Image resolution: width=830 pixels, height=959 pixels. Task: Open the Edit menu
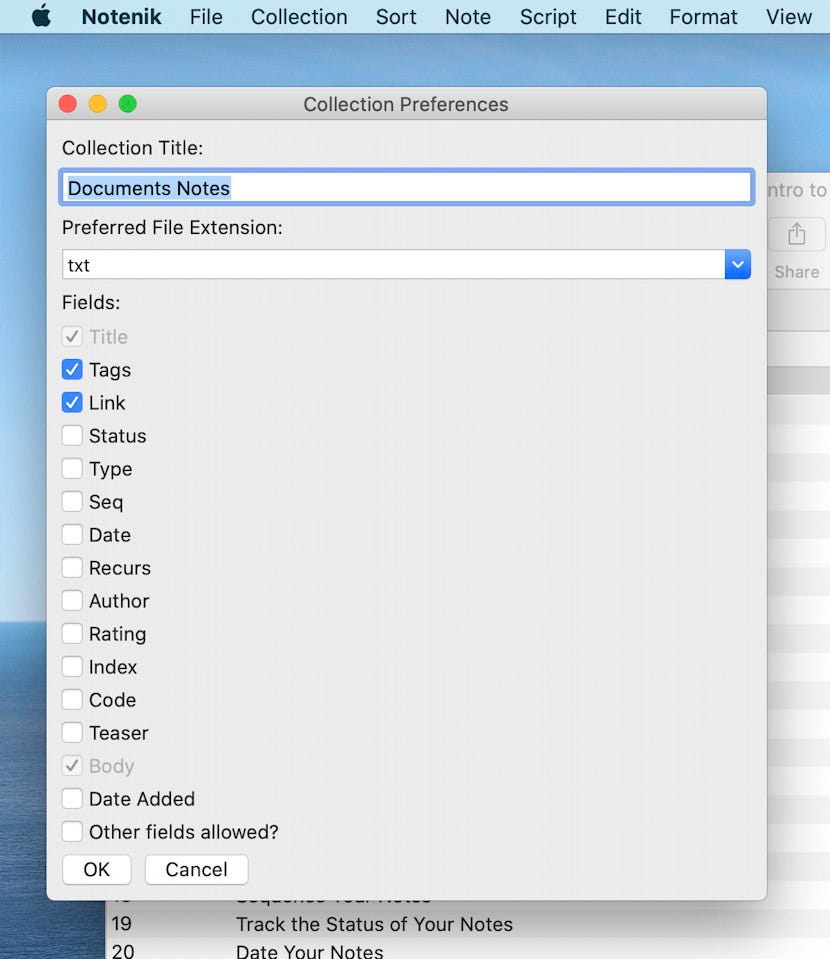[x=623, y=17]
